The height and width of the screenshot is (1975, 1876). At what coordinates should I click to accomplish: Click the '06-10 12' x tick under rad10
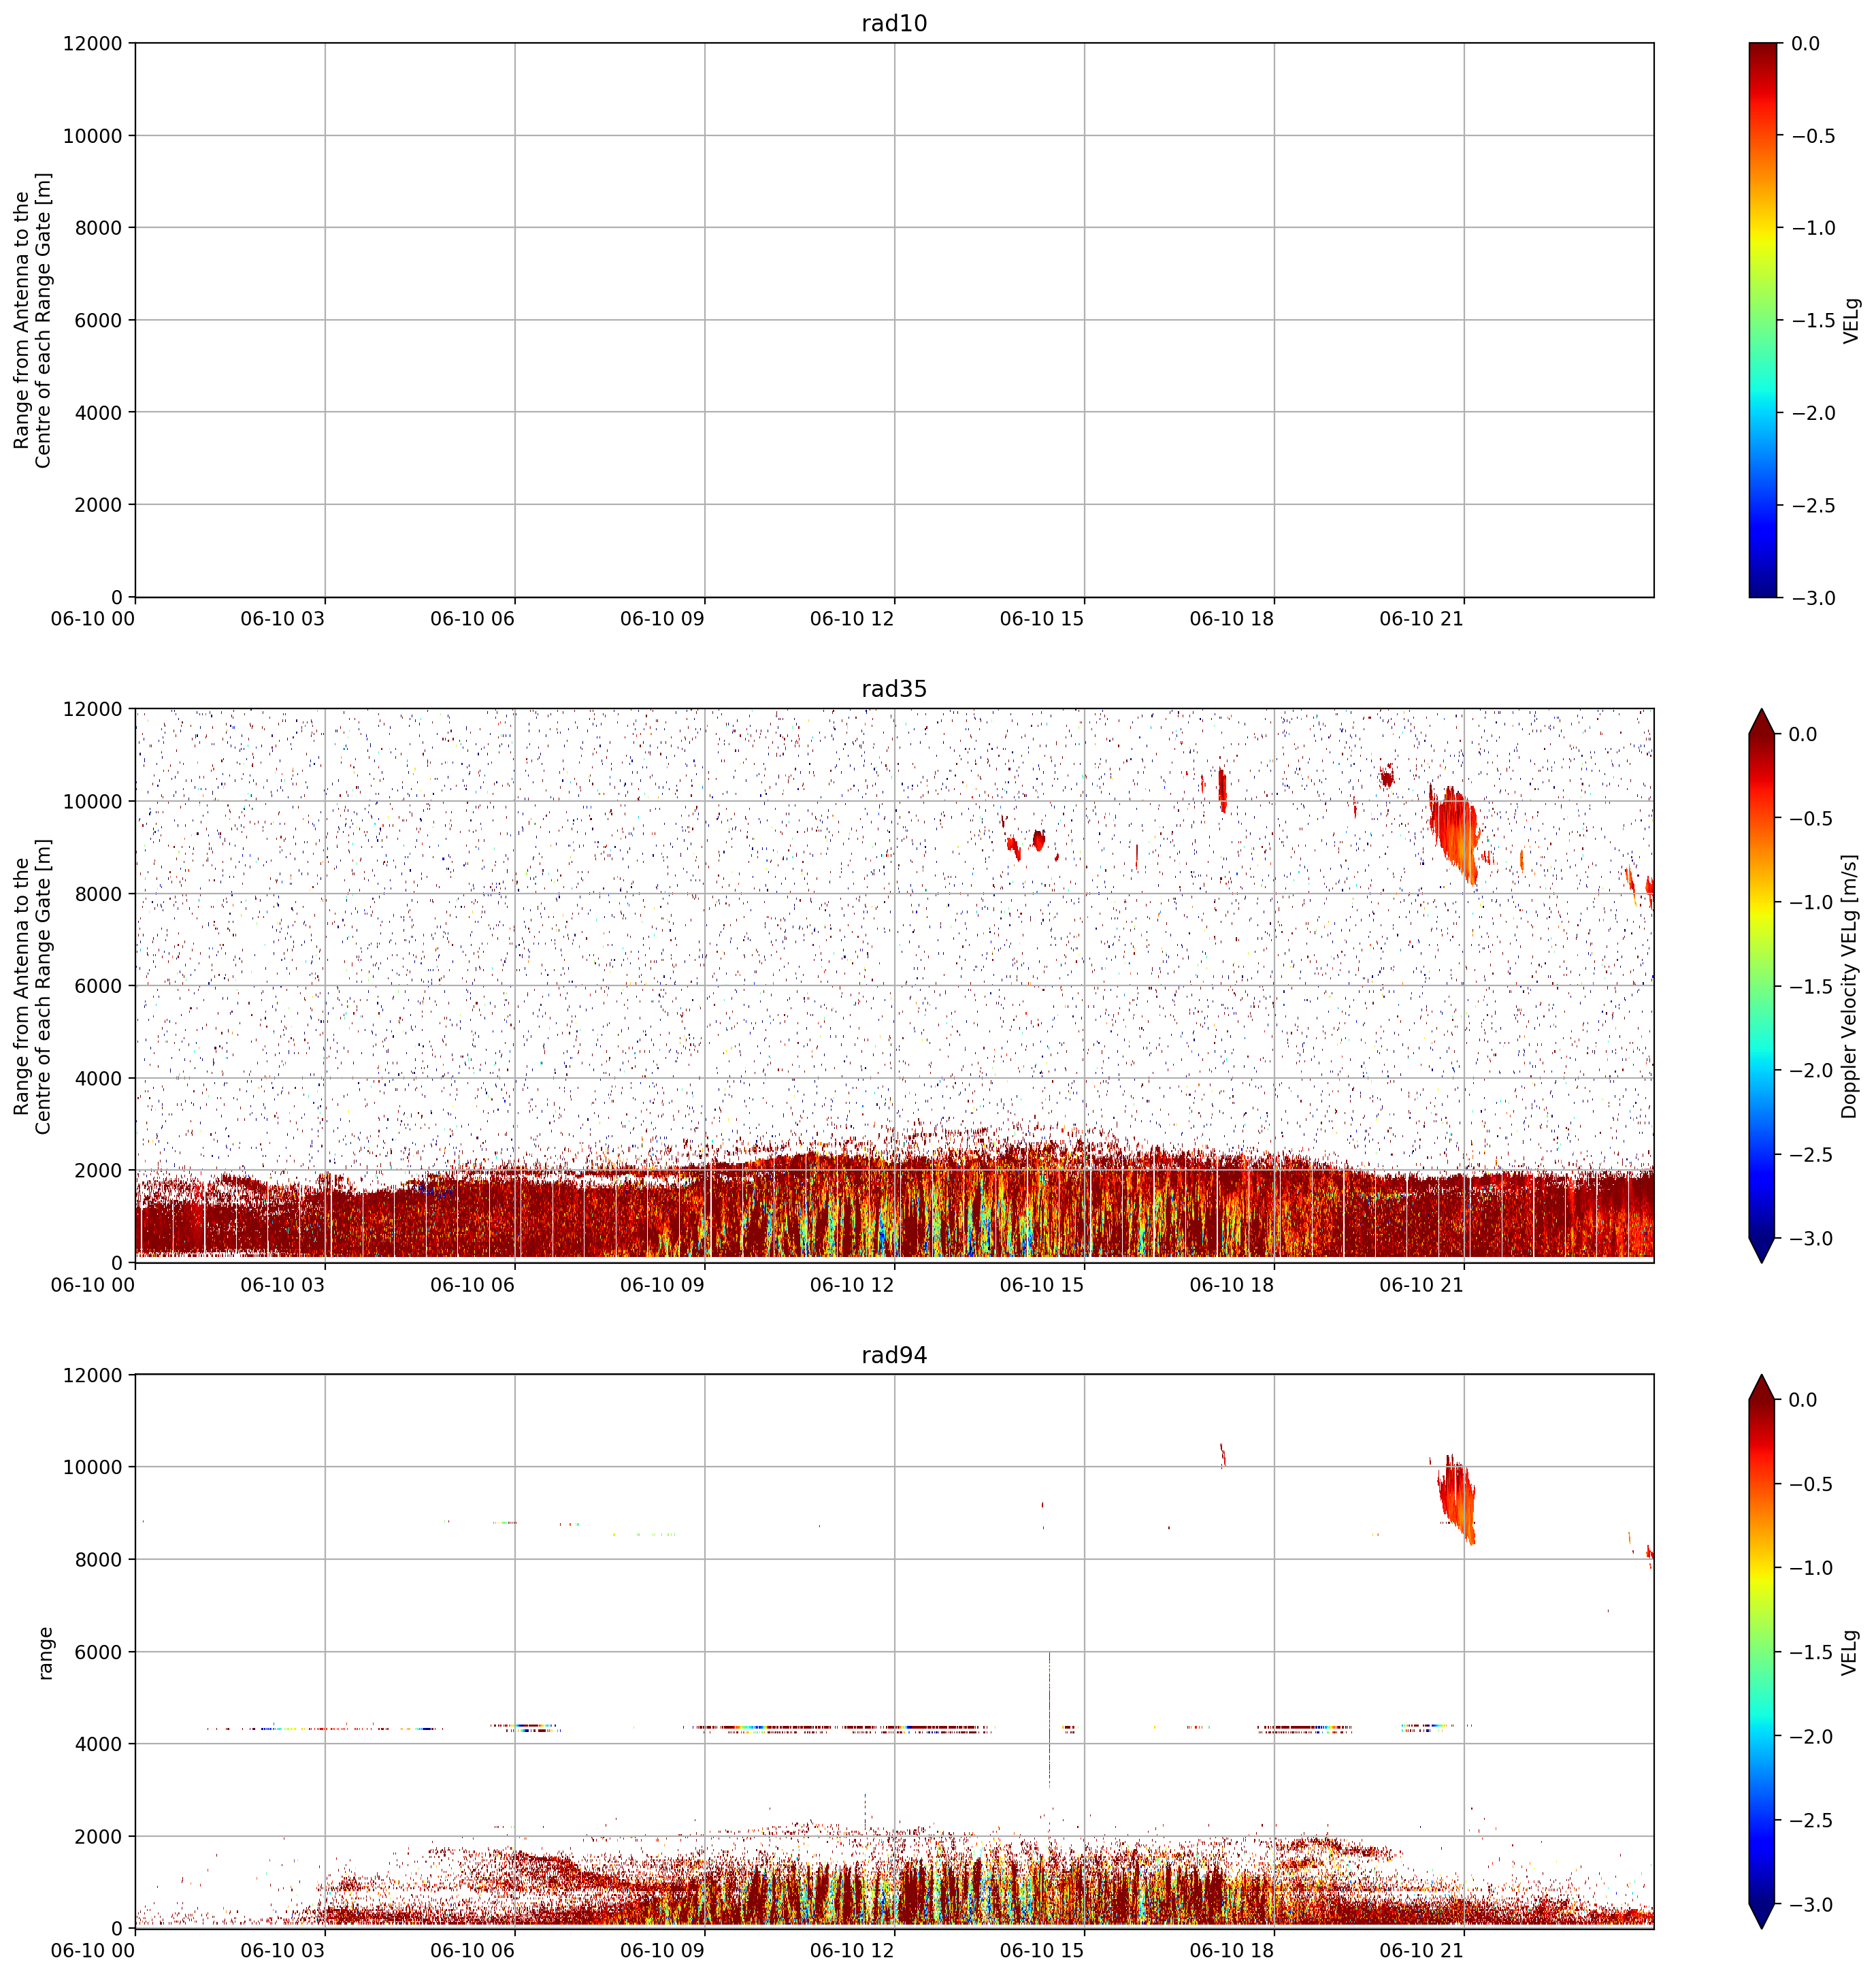tap(852, 619)
